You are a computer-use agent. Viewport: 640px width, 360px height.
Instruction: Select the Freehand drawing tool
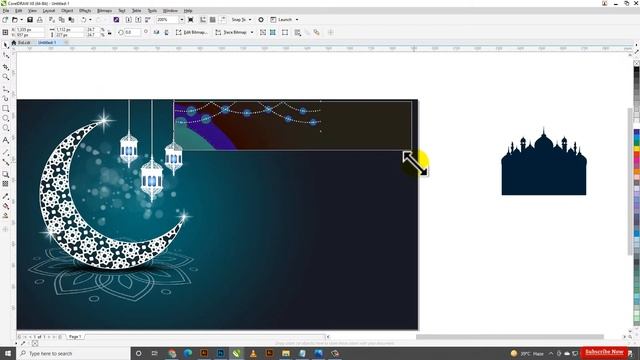point(6,88)
